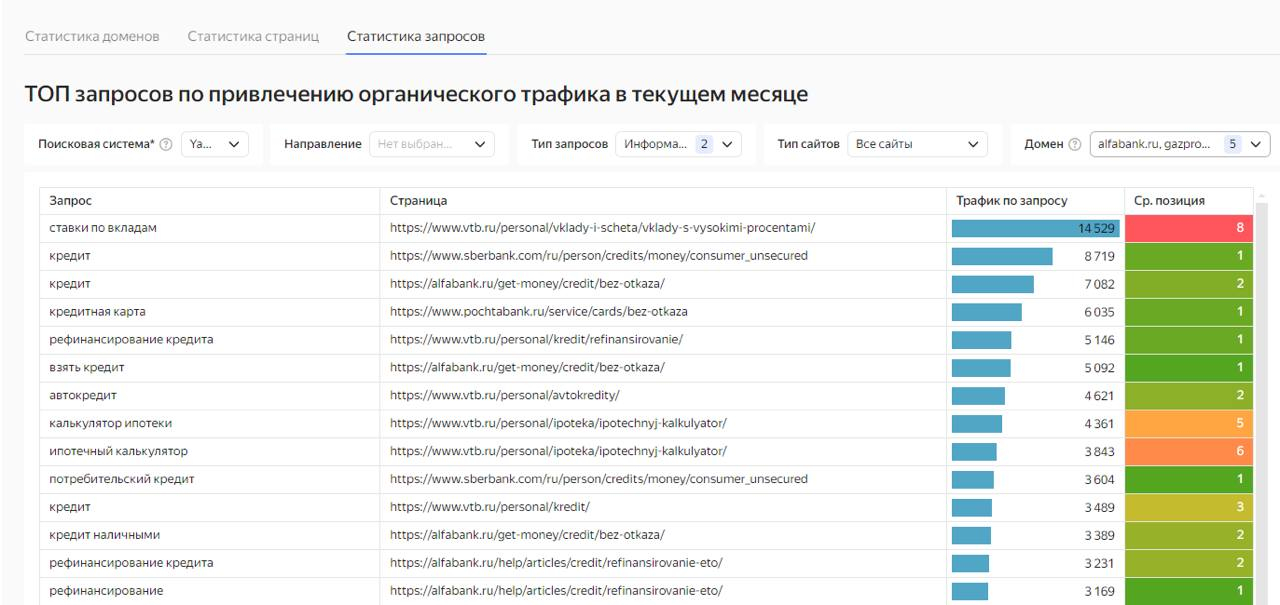Click the Запрос column header
The image size is (1280, 605).
click(70, 201)
